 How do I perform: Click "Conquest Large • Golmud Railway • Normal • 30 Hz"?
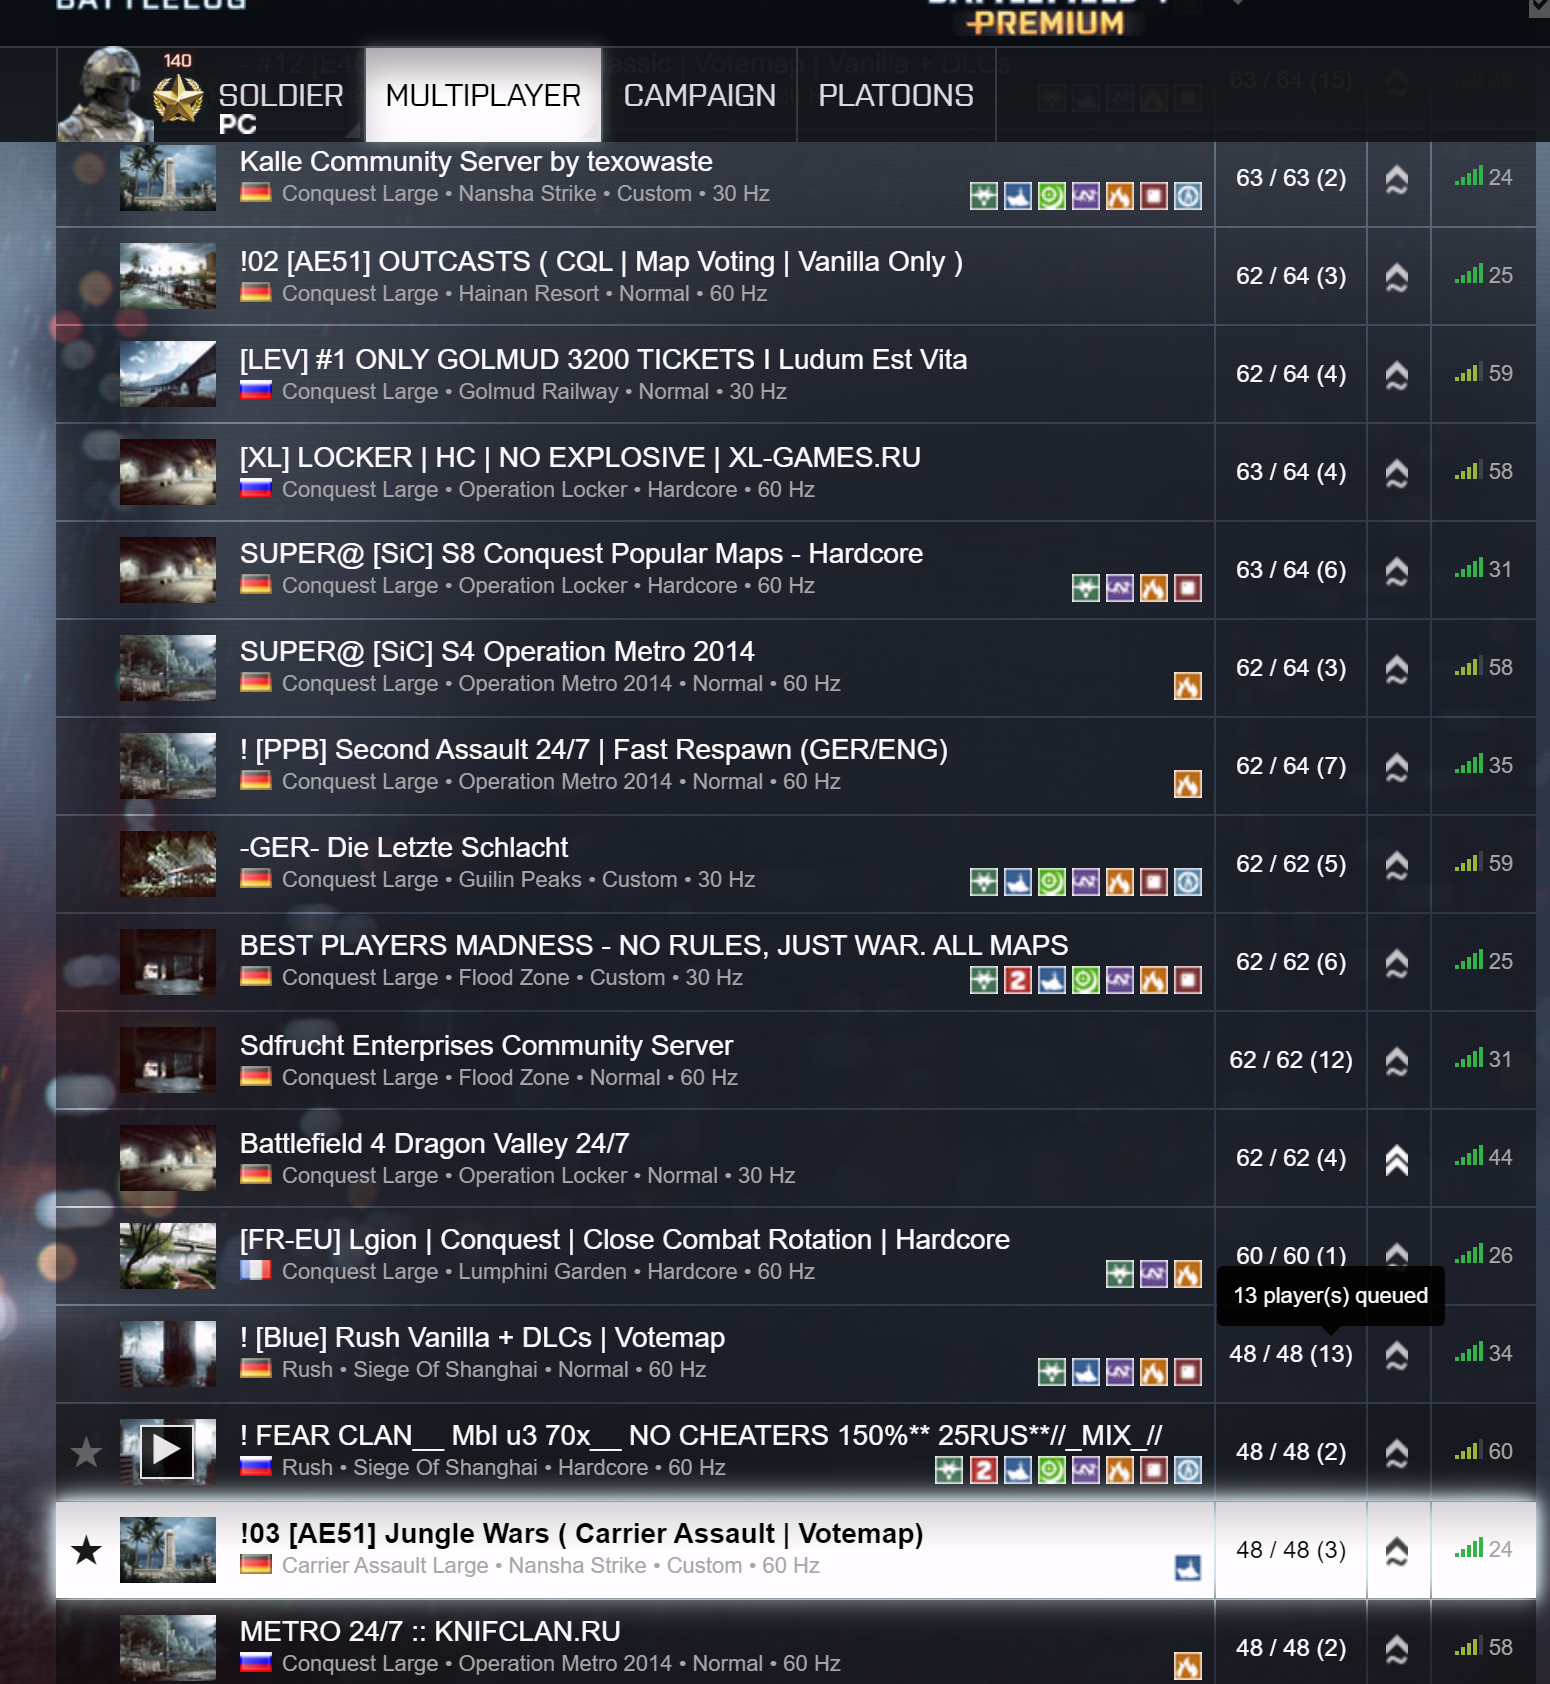click(x=534, y=392)
